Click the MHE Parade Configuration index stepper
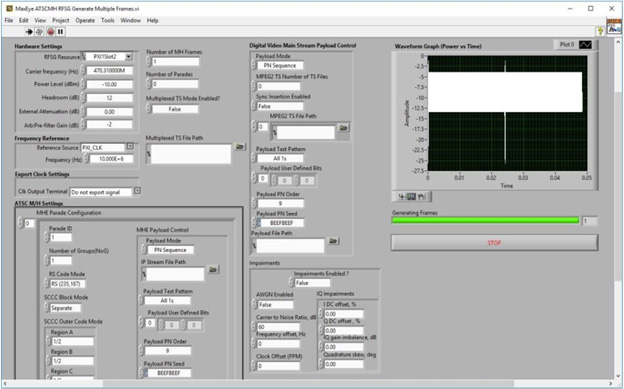 [x=21, y=223]
